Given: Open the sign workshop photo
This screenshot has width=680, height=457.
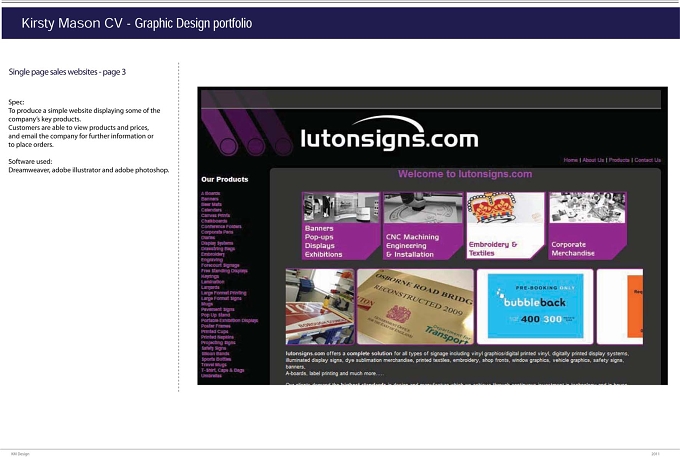Looking at the screenshot, I should click(320, 307).
